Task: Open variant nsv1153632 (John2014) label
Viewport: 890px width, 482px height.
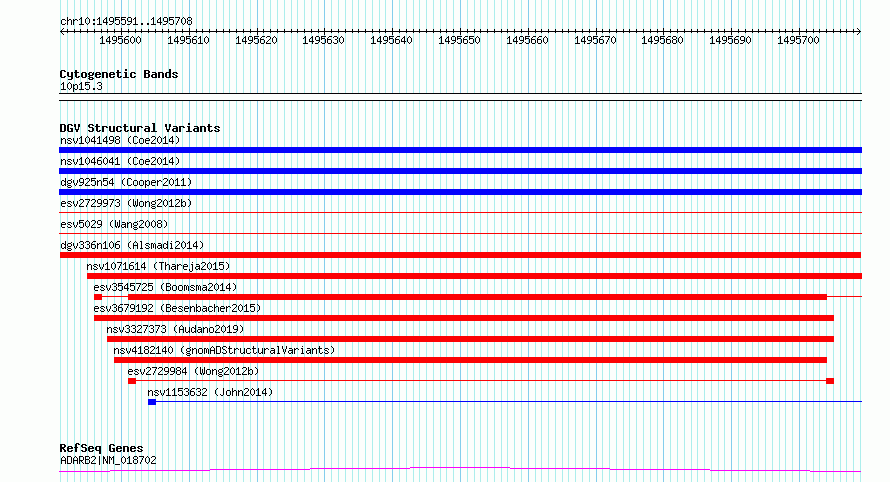Action: click(x=210, y=392)
